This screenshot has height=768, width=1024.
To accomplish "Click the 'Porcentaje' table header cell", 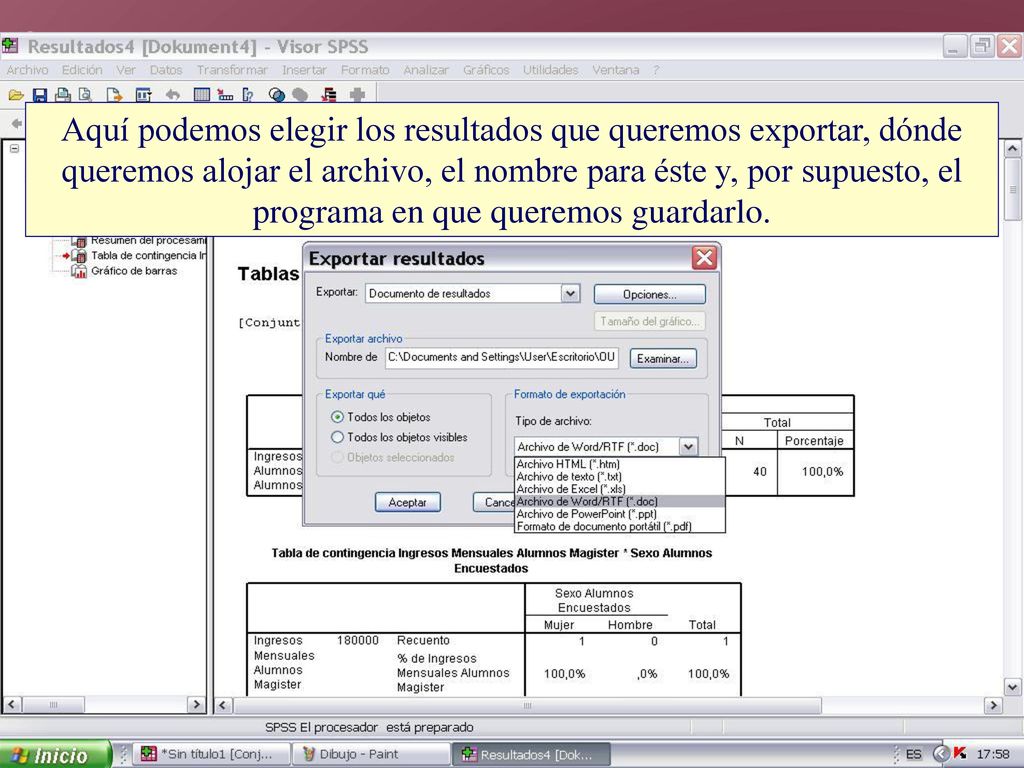I will pos(814,441).
